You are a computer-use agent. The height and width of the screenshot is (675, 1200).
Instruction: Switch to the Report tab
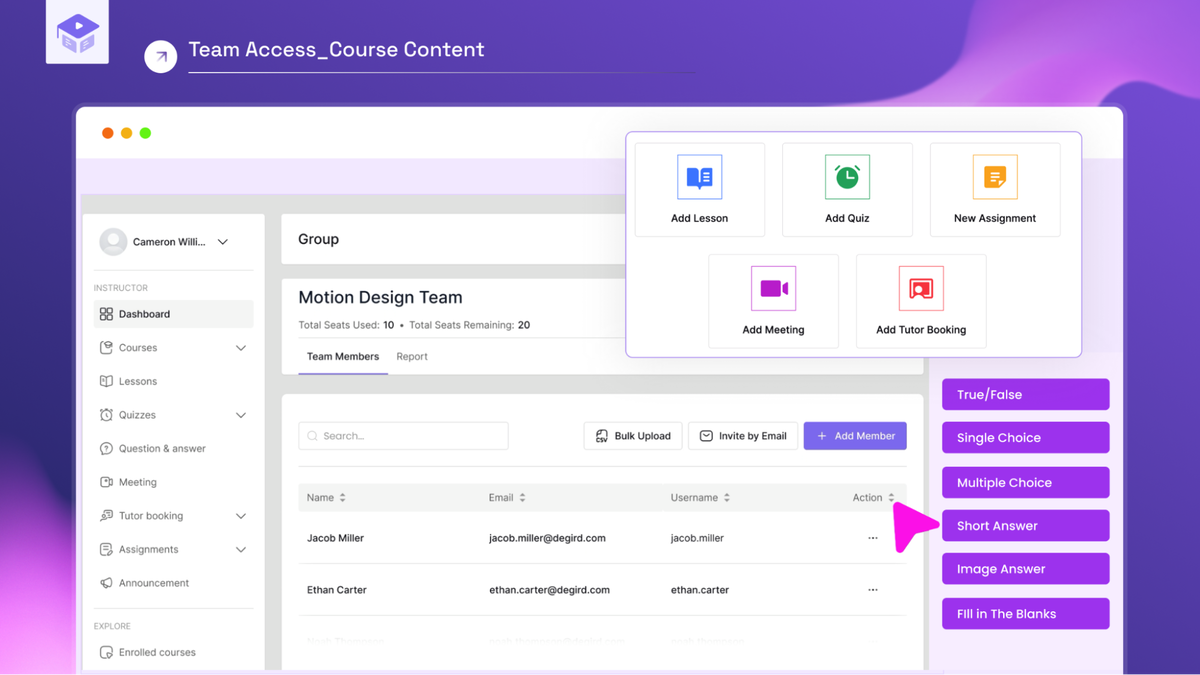[411, 357]
